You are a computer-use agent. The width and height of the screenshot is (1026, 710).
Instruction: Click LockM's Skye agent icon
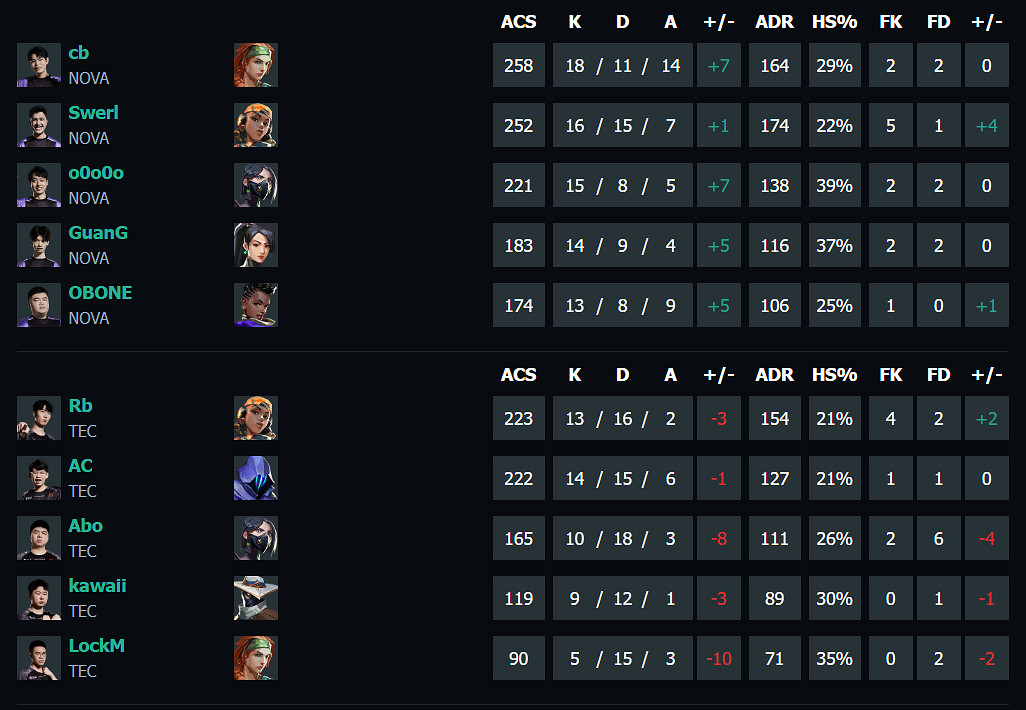click(x=256, y=658)
